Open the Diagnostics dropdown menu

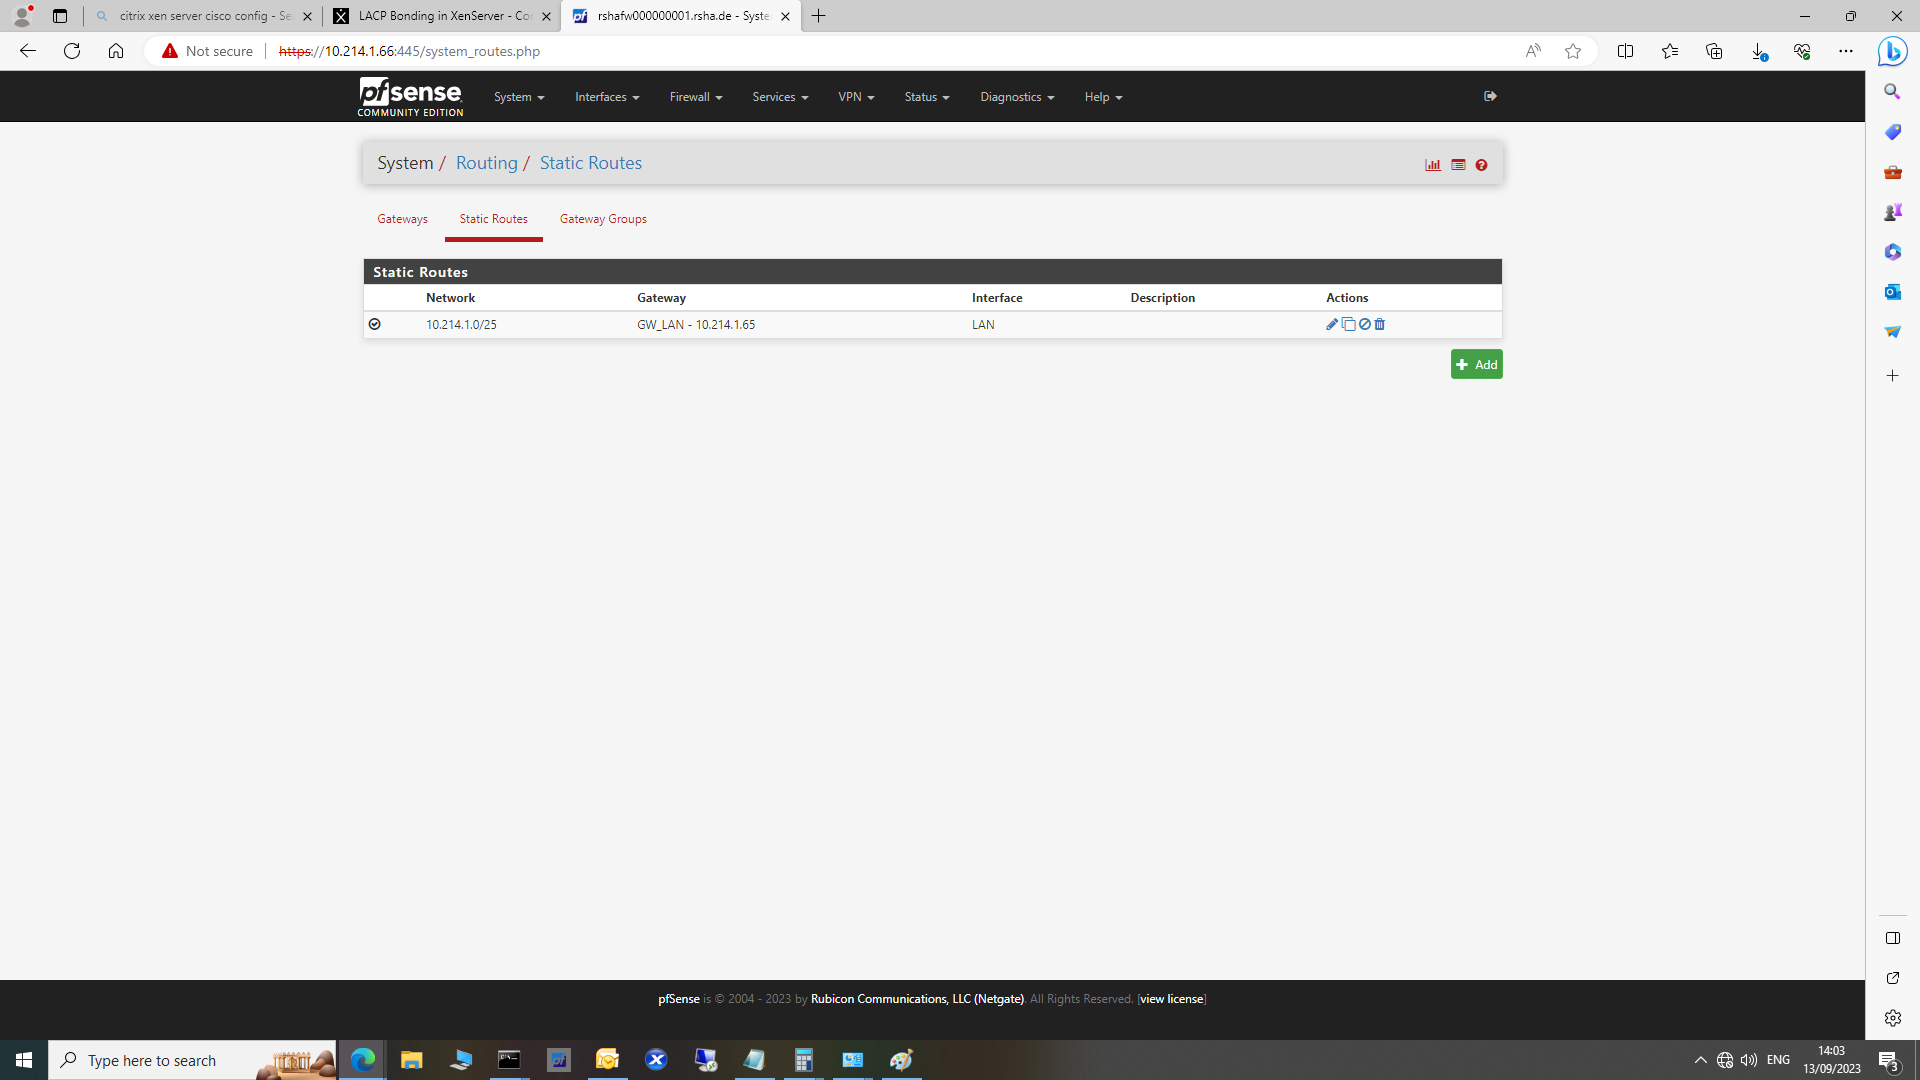coord(1015,96)
